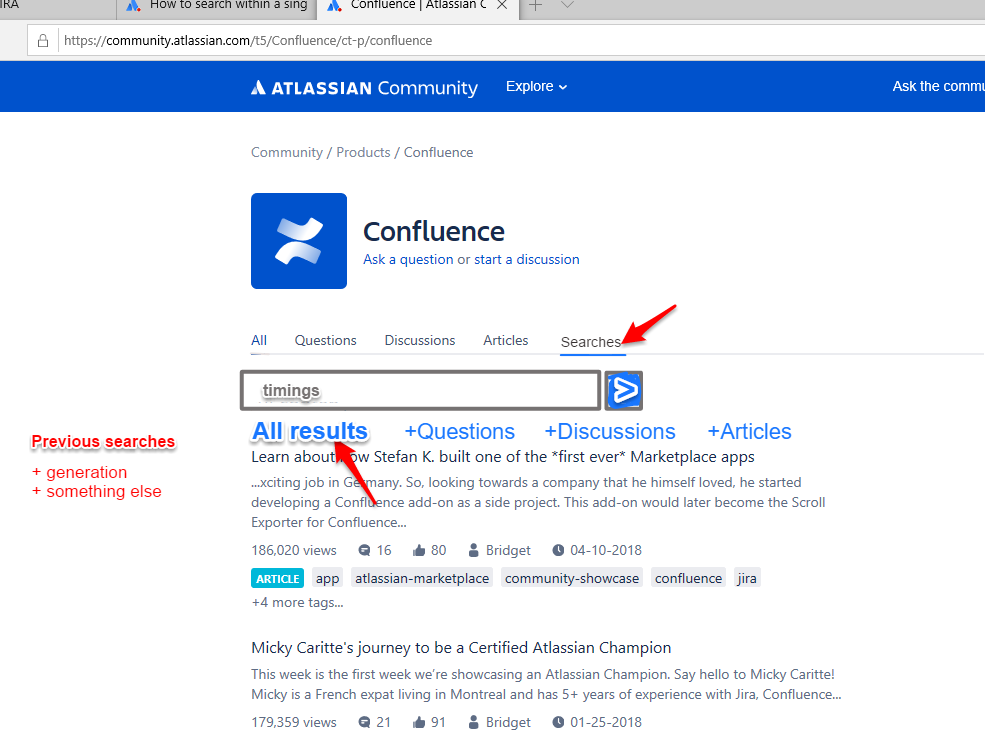Click the Confluence product logo tile
This screenshot has width=985, height=738.
pyautogui.click(x=299, y=241)
